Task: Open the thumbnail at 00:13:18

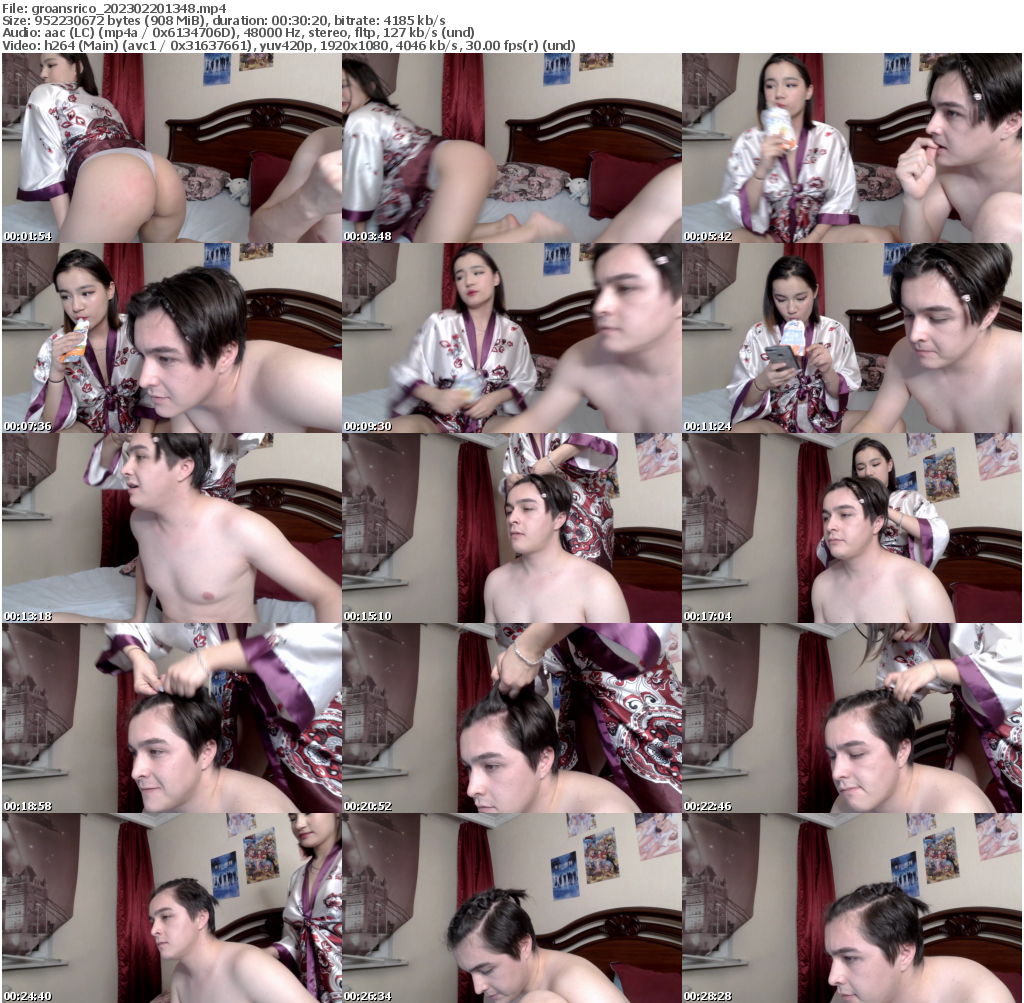Action: (171, 528)
